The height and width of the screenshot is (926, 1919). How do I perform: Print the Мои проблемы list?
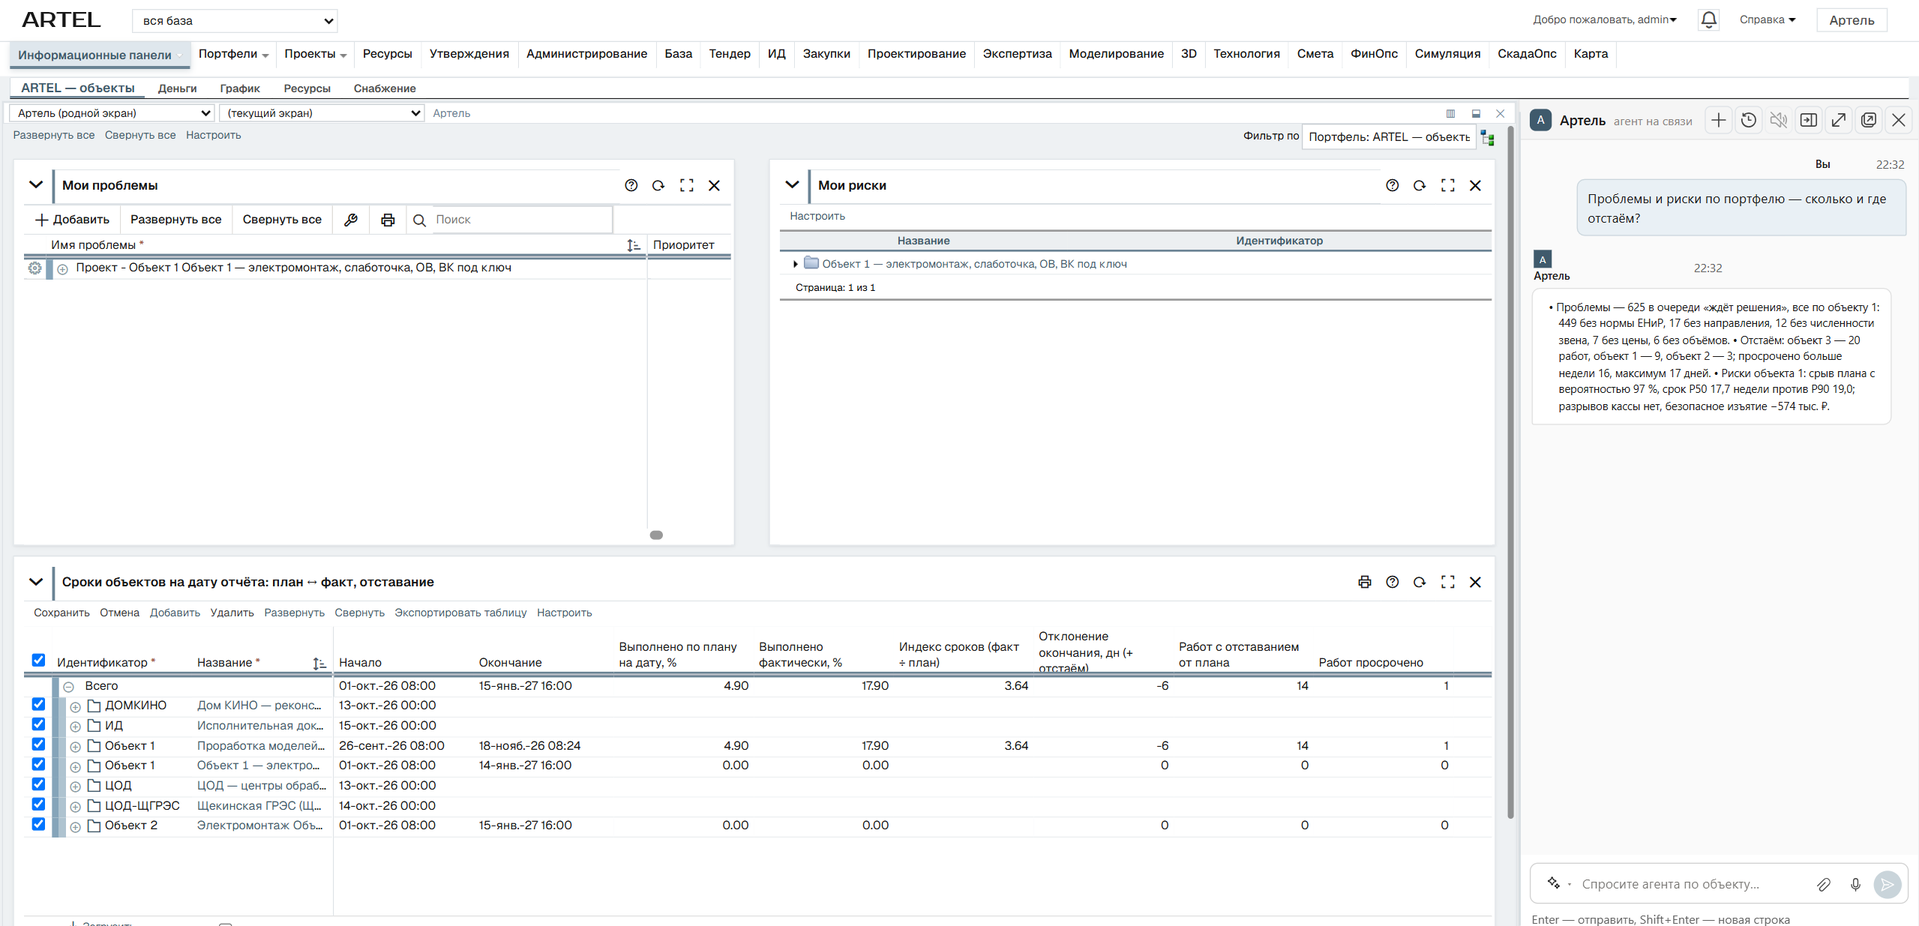coord(388,220)
